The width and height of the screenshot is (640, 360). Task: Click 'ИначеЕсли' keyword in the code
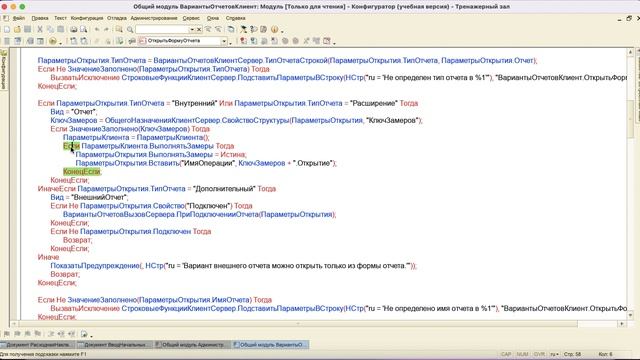57,189
